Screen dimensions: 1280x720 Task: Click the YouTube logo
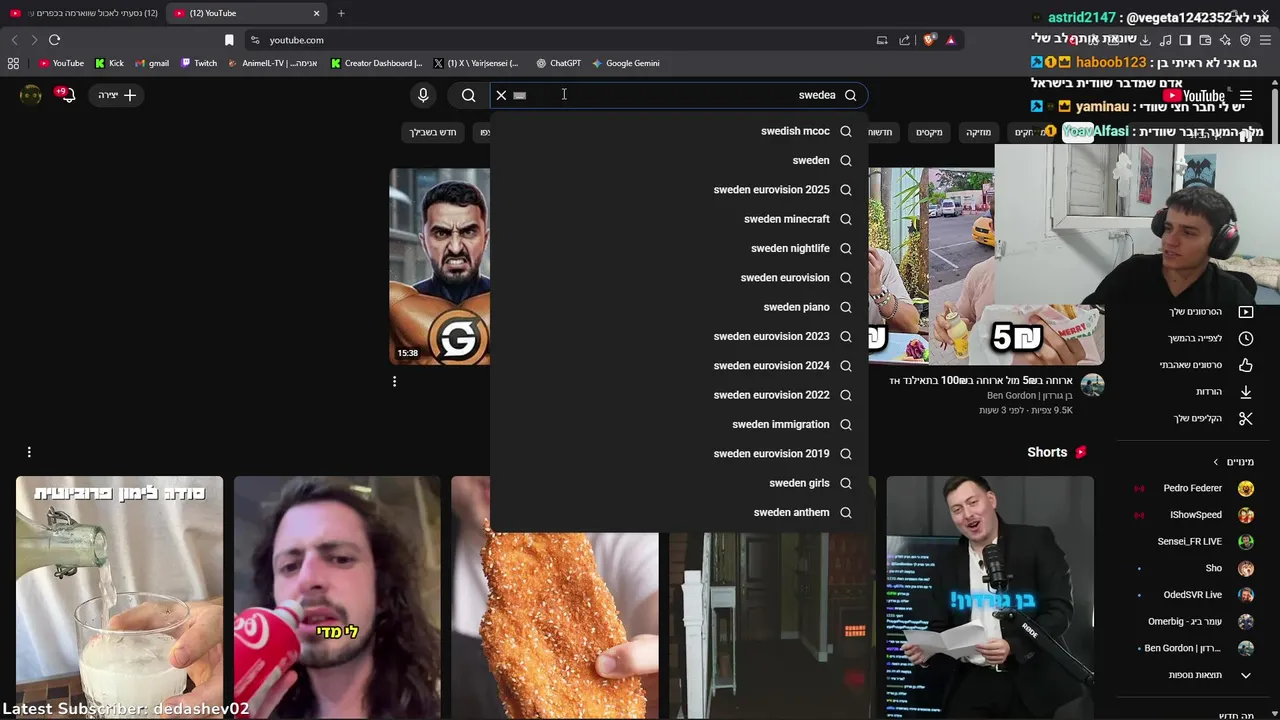1194,96
